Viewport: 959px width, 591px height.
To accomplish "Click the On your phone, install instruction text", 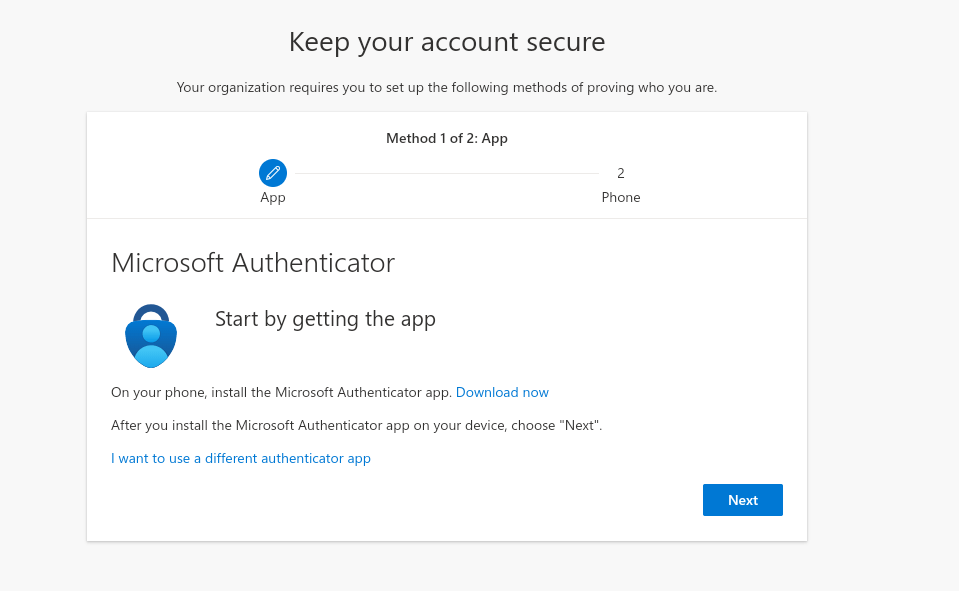I will click(281, 392).
